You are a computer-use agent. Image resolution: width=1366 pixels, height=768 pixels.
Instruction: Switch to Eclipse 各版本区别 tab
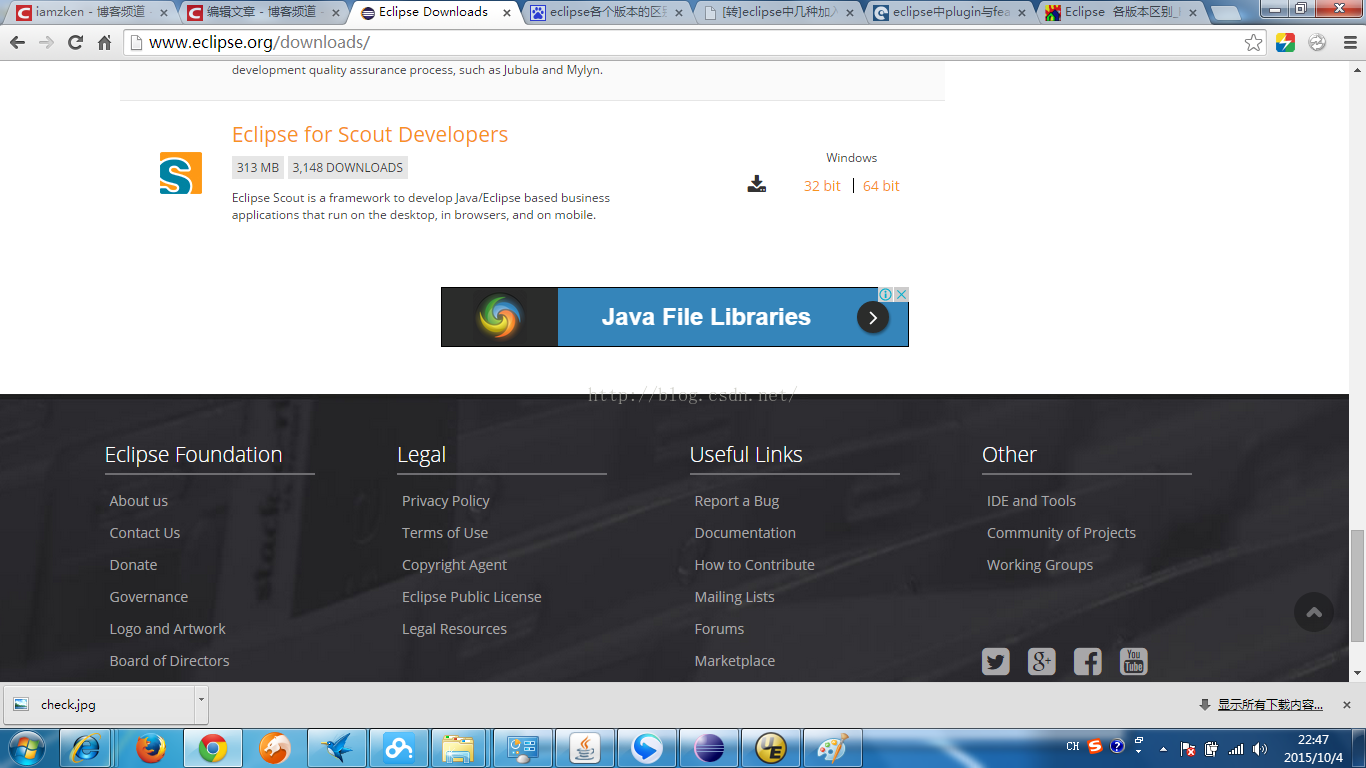tap(1122, 12)
